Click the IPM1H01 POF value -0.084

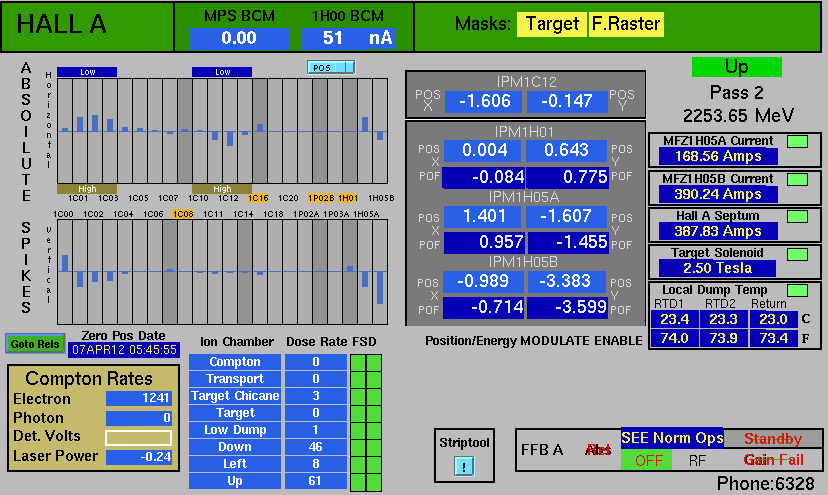coord(484,177)
